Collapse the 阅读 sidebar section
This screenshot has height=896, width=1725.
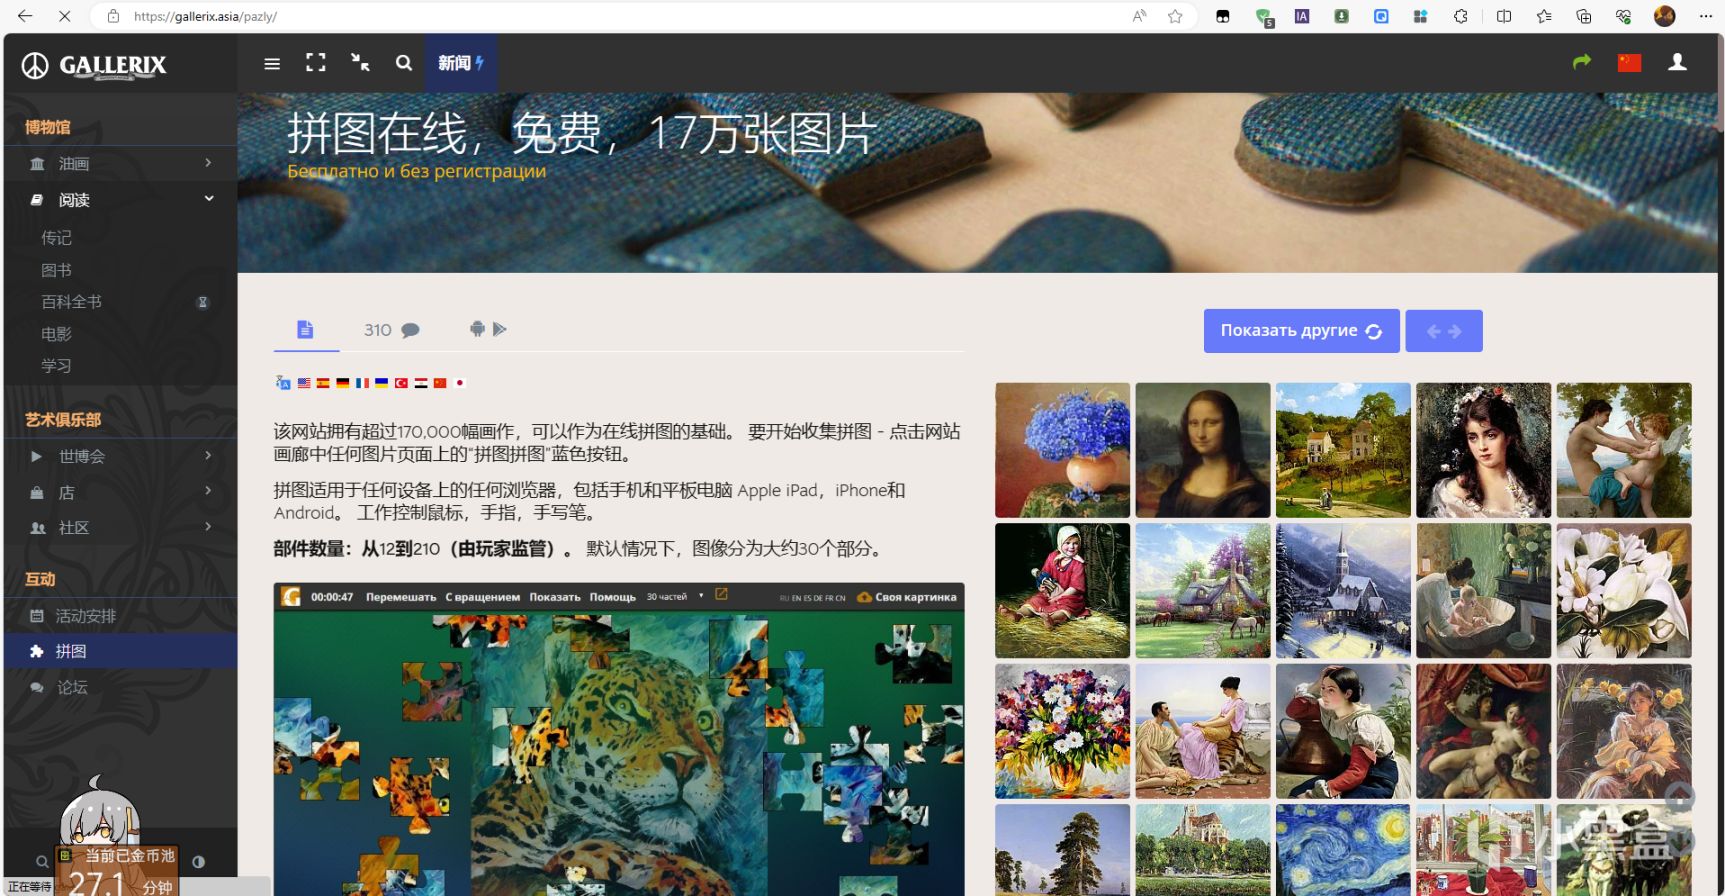tap(121, 200)
